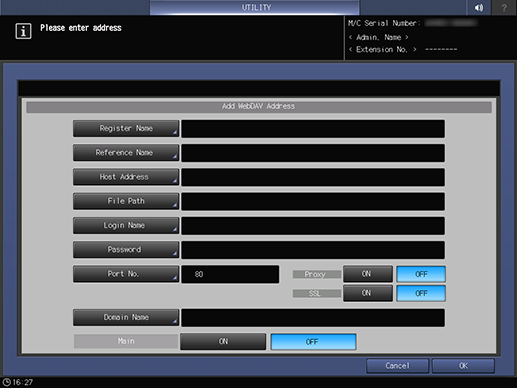Image resolution: width=517 pixels, height=388 pixels.
Task: Select the Domain Name text field
Action: tap(313, 318)
